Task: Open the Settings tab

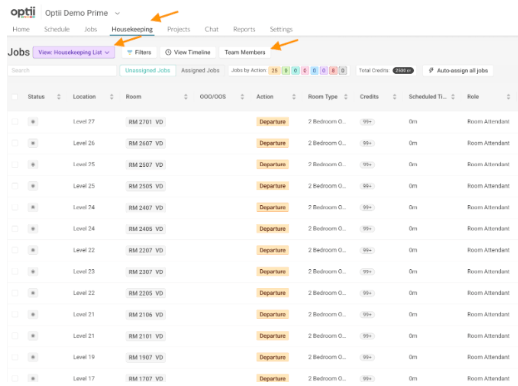Action: click(x=281, y=29)
